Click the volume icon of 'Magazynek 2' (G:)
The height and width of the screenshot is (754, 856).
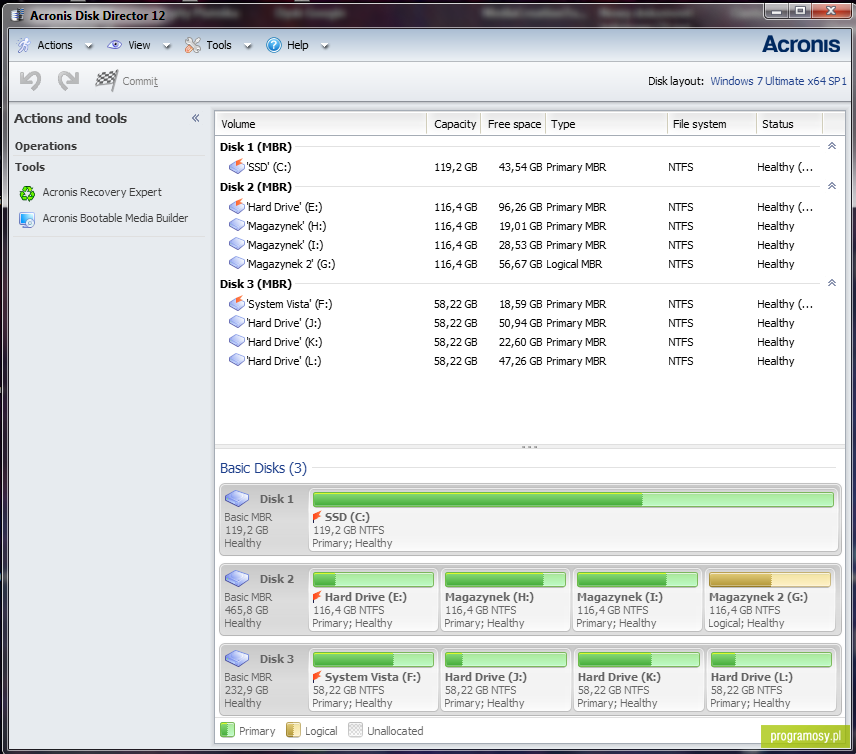[x=236, y=263]
